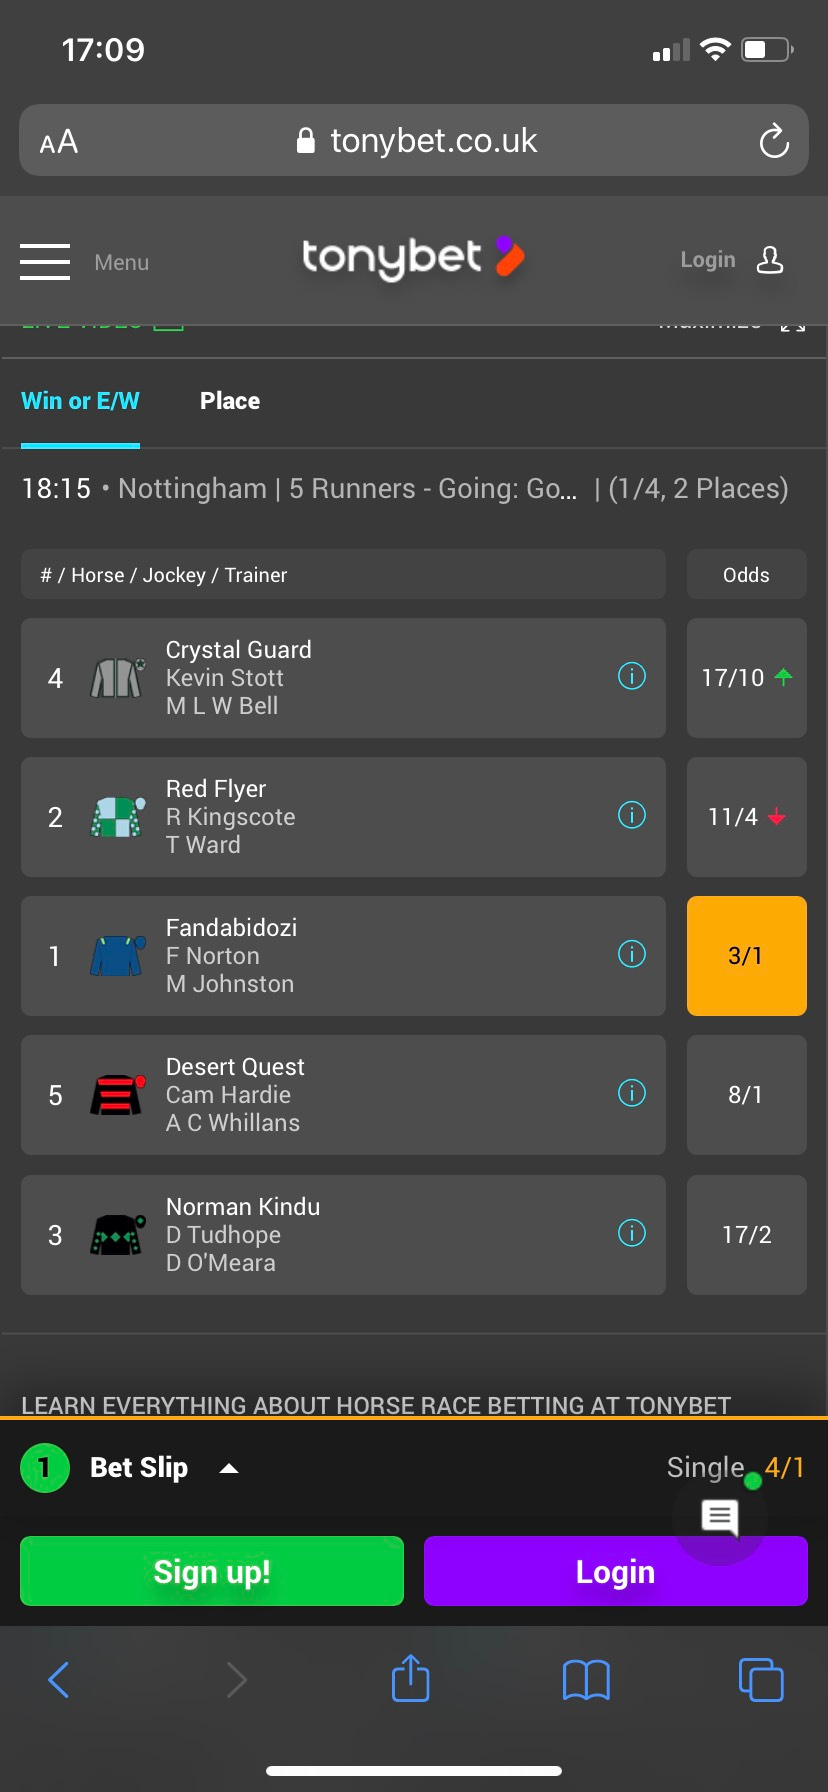
Task: Click the info icon beside Norman Kindu
Action: (x=631, y=1232)
